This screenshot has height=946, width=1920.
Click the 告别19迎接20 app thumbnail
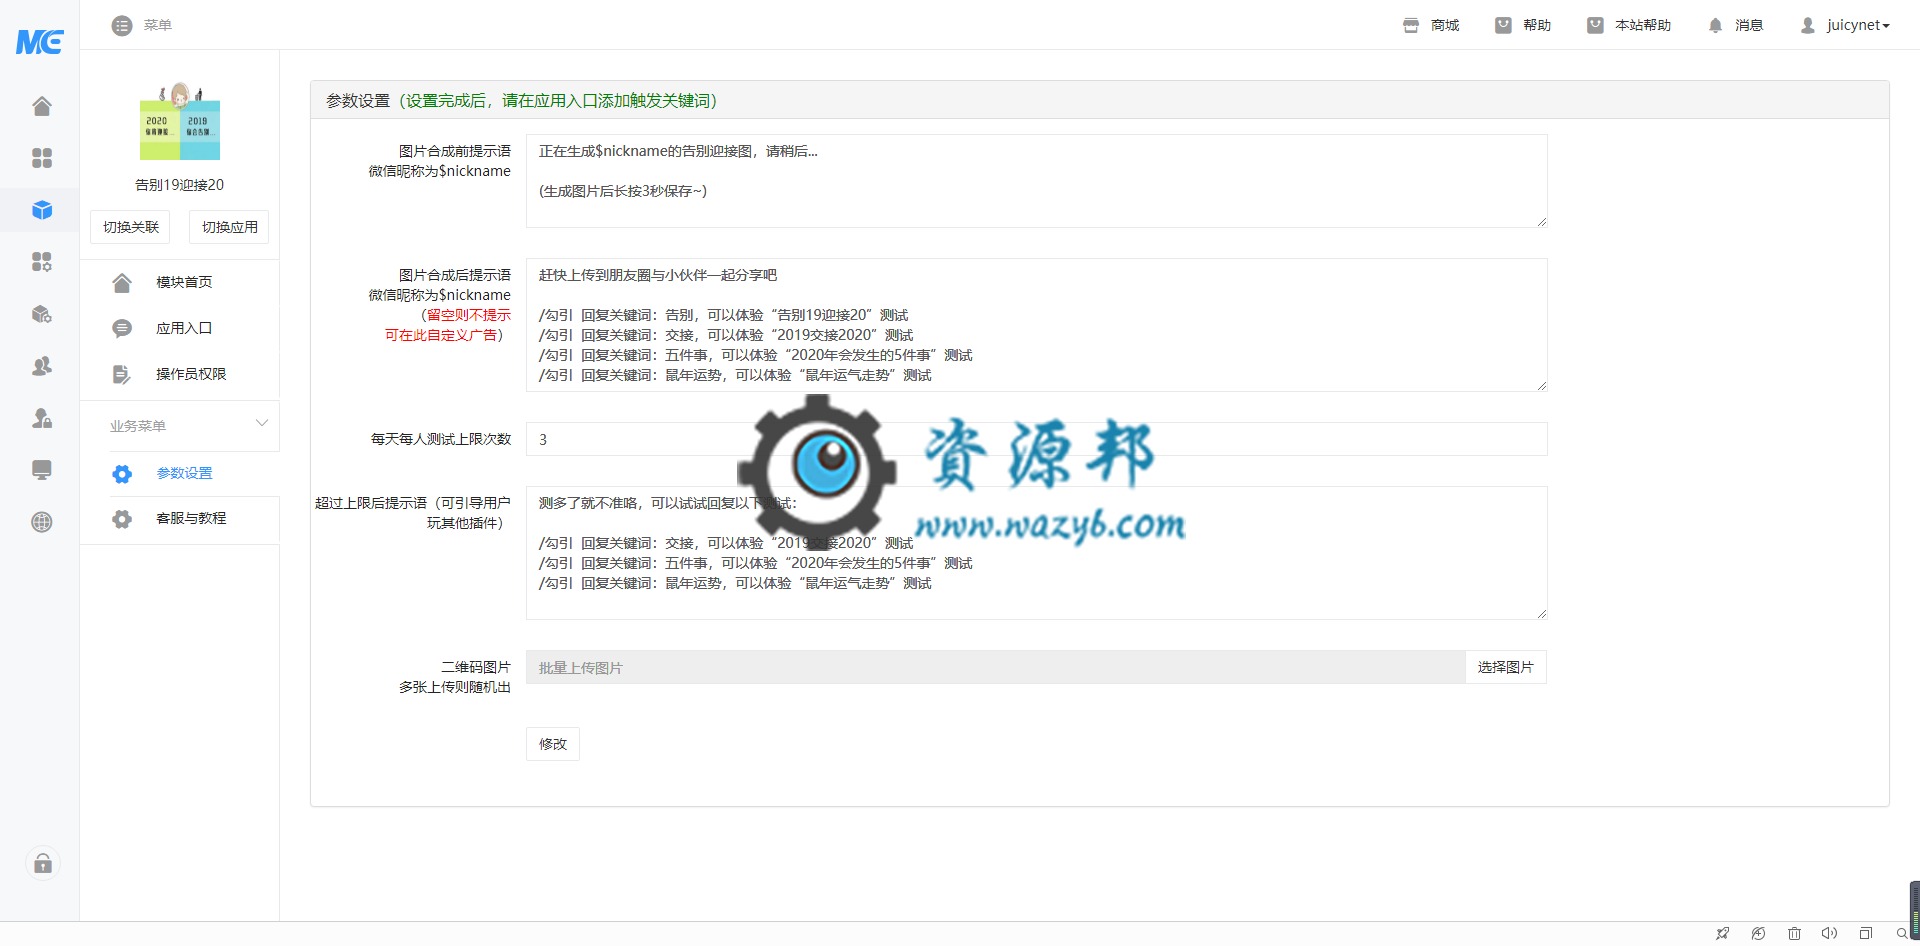[180, 122]
